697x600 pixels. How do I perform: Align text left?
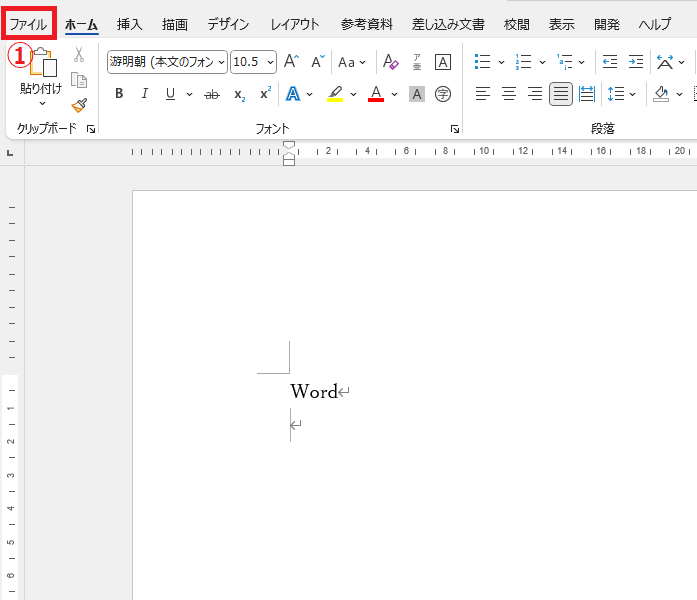tap(483, 94)
